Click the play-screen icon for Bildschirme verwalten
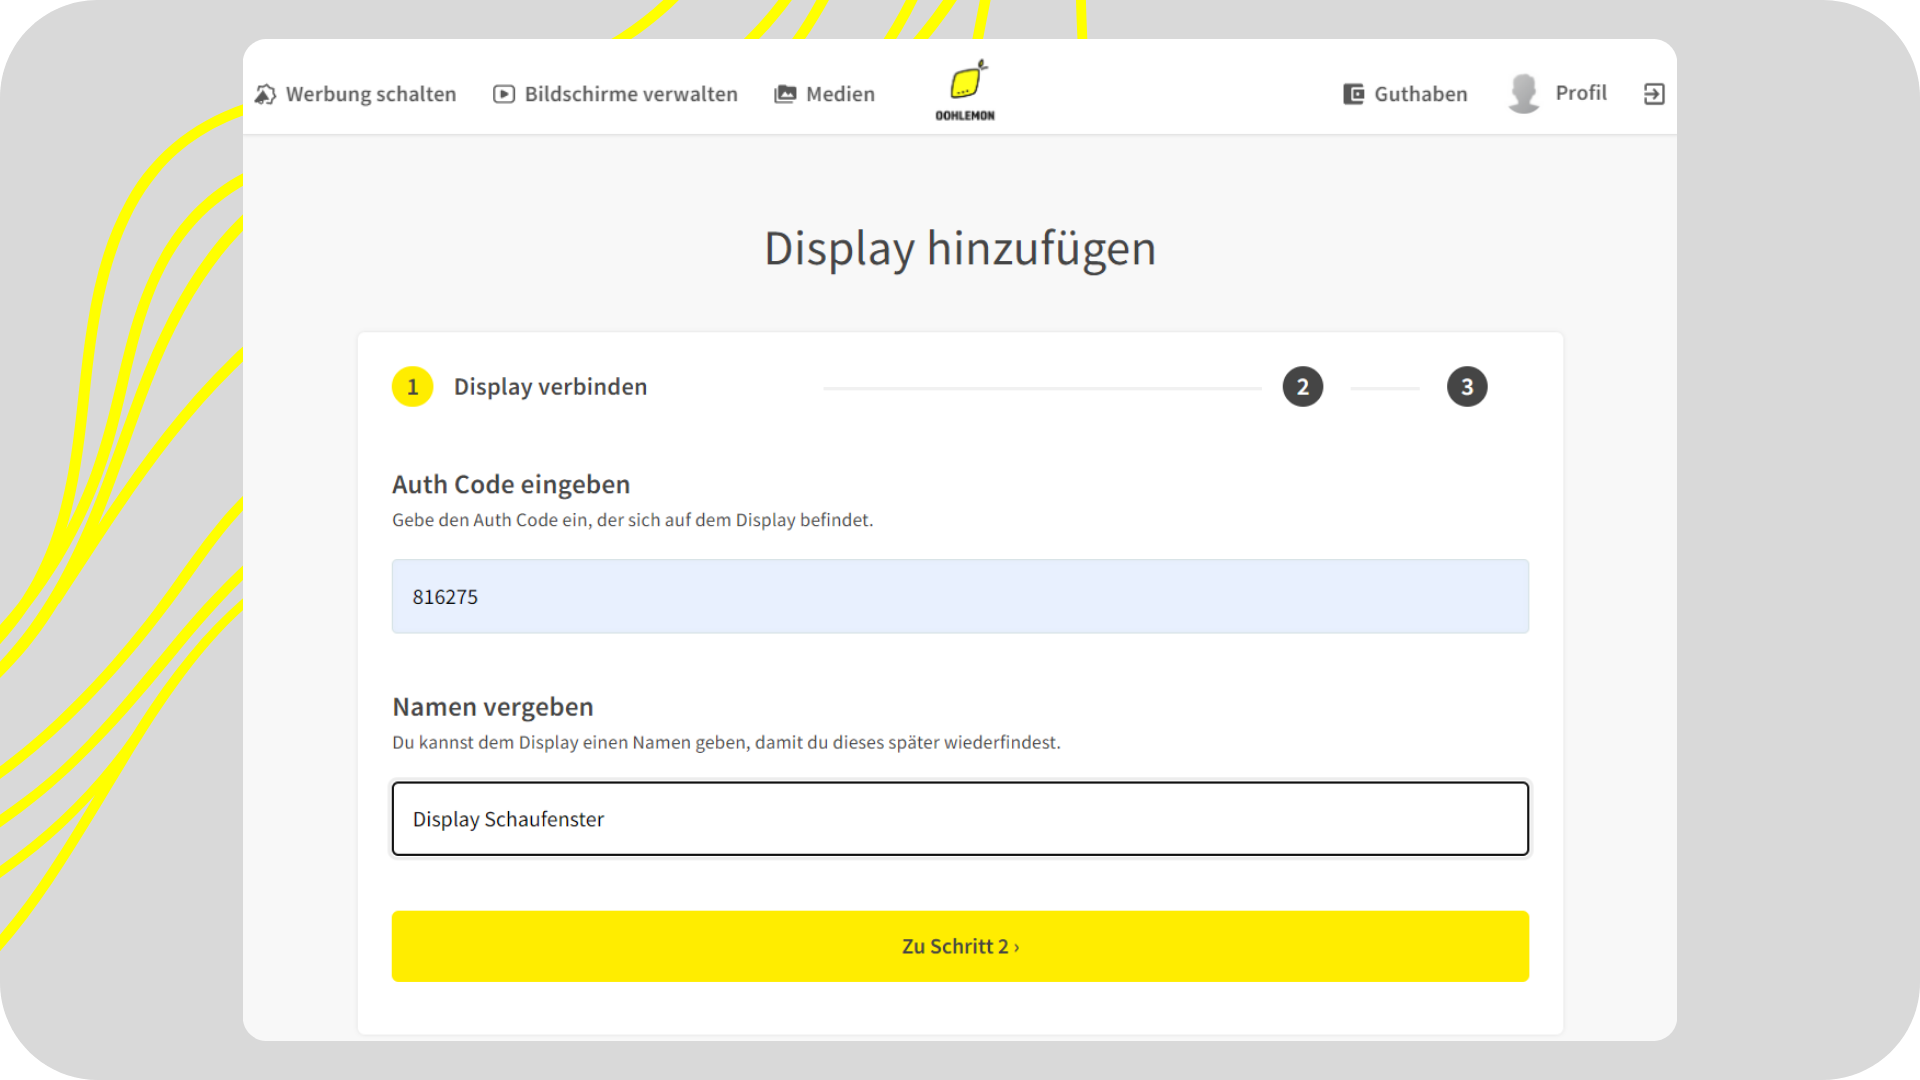Screen dimensions: 1920x1080 504,94
